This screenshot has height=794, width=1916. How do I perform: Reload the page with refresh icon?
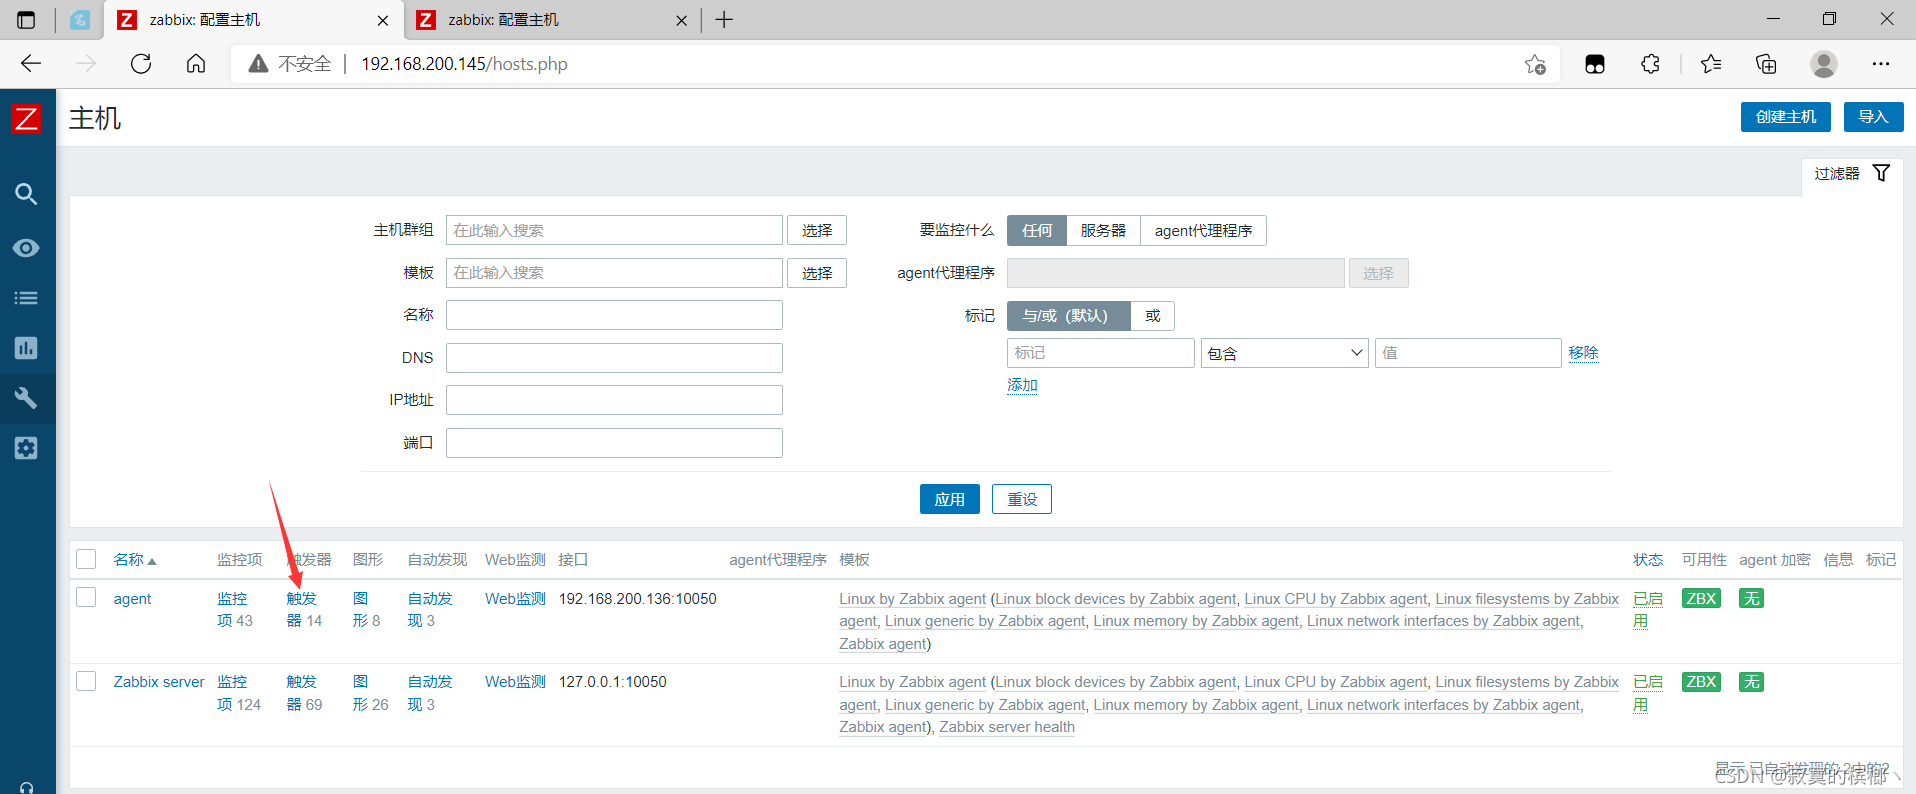click(141, 64)
